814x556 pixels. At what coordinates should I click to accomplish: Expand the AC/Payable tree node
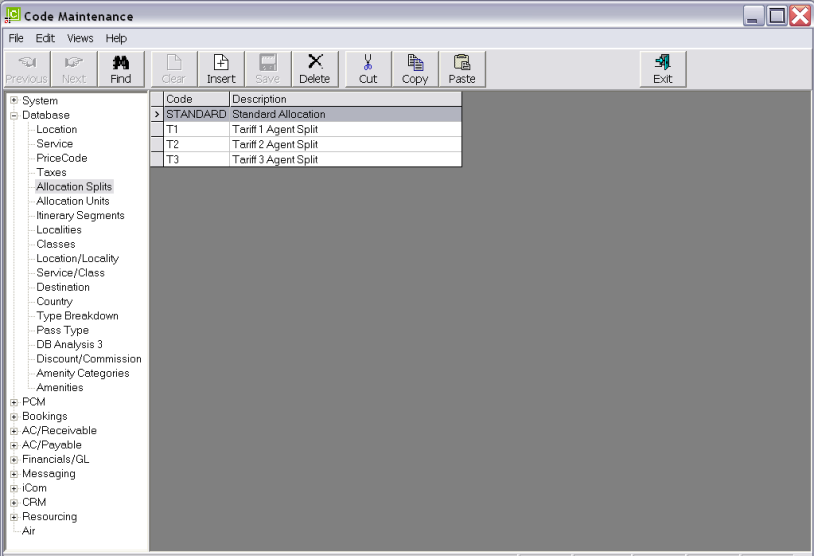click(14, 445)
